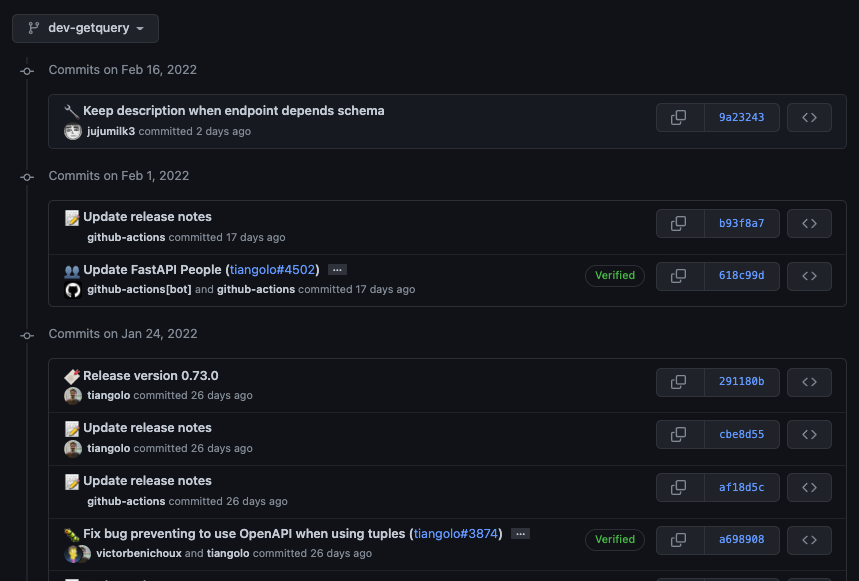Click the git branch icon in branch selector
The width and height of the screenshot is (859, 581).
coord(34,28)
